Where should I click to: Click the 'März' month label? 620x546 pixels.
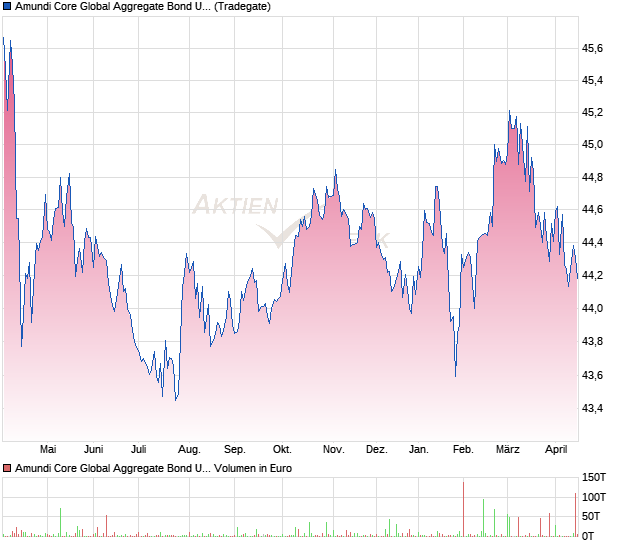click(508, 450)
